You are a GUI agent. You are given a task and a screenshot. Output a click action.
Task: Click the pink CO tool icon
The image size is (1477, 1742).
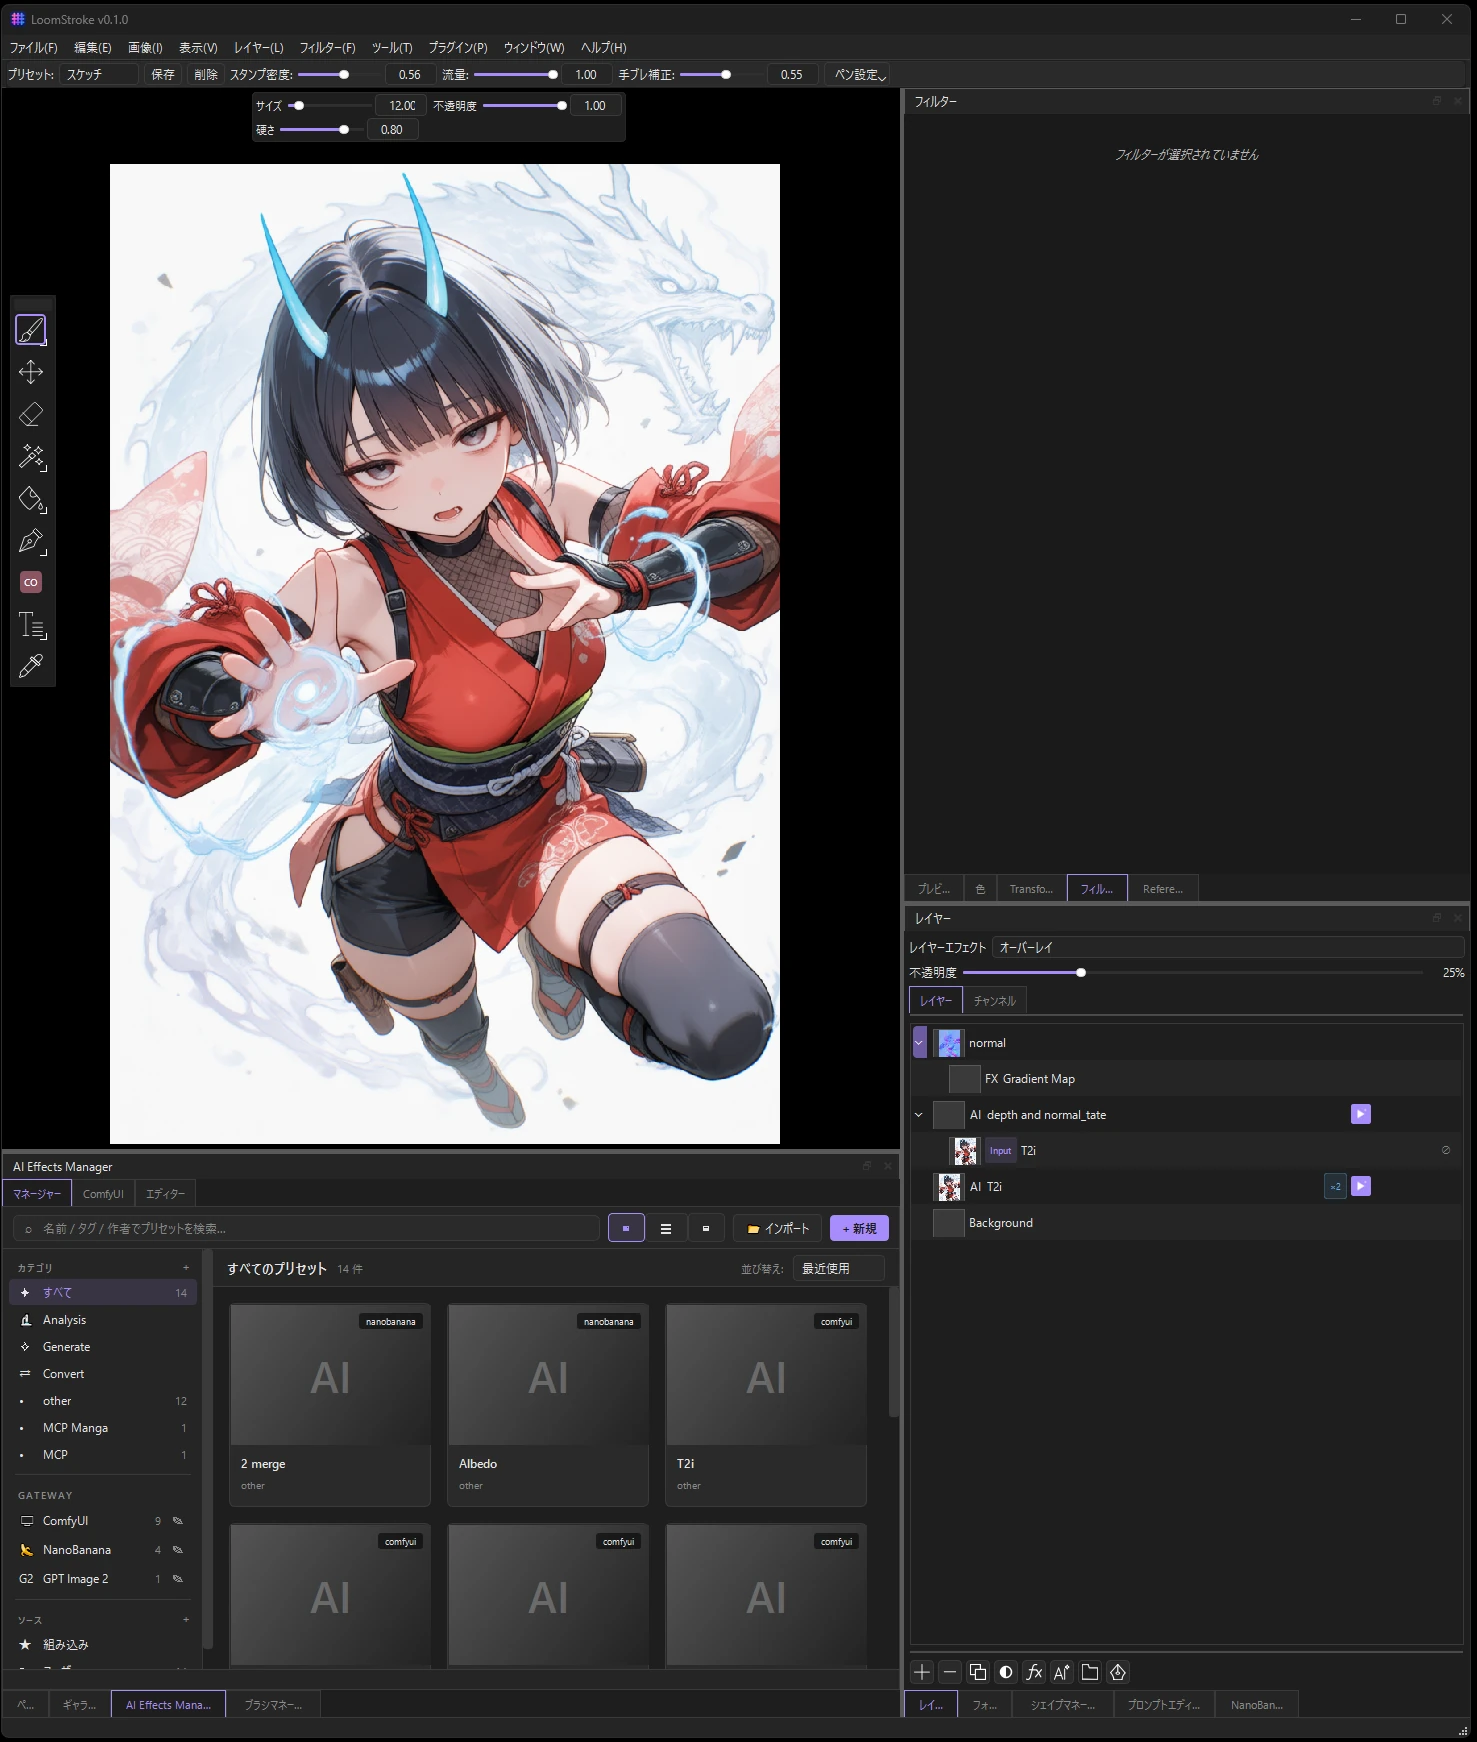click(x=31, y=582)
